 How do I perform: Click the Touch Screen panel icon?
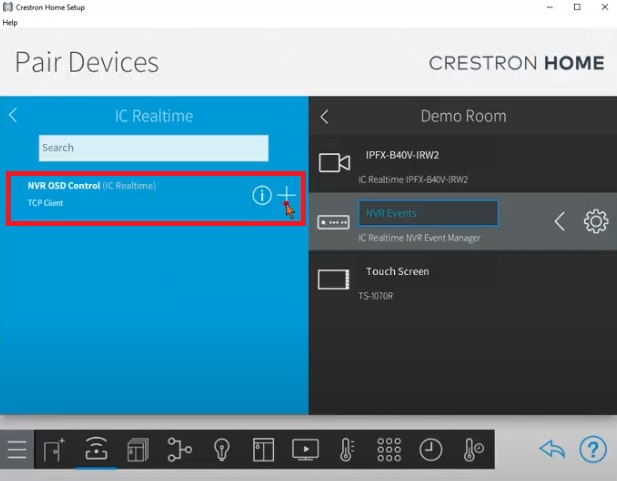click(333, 279)
